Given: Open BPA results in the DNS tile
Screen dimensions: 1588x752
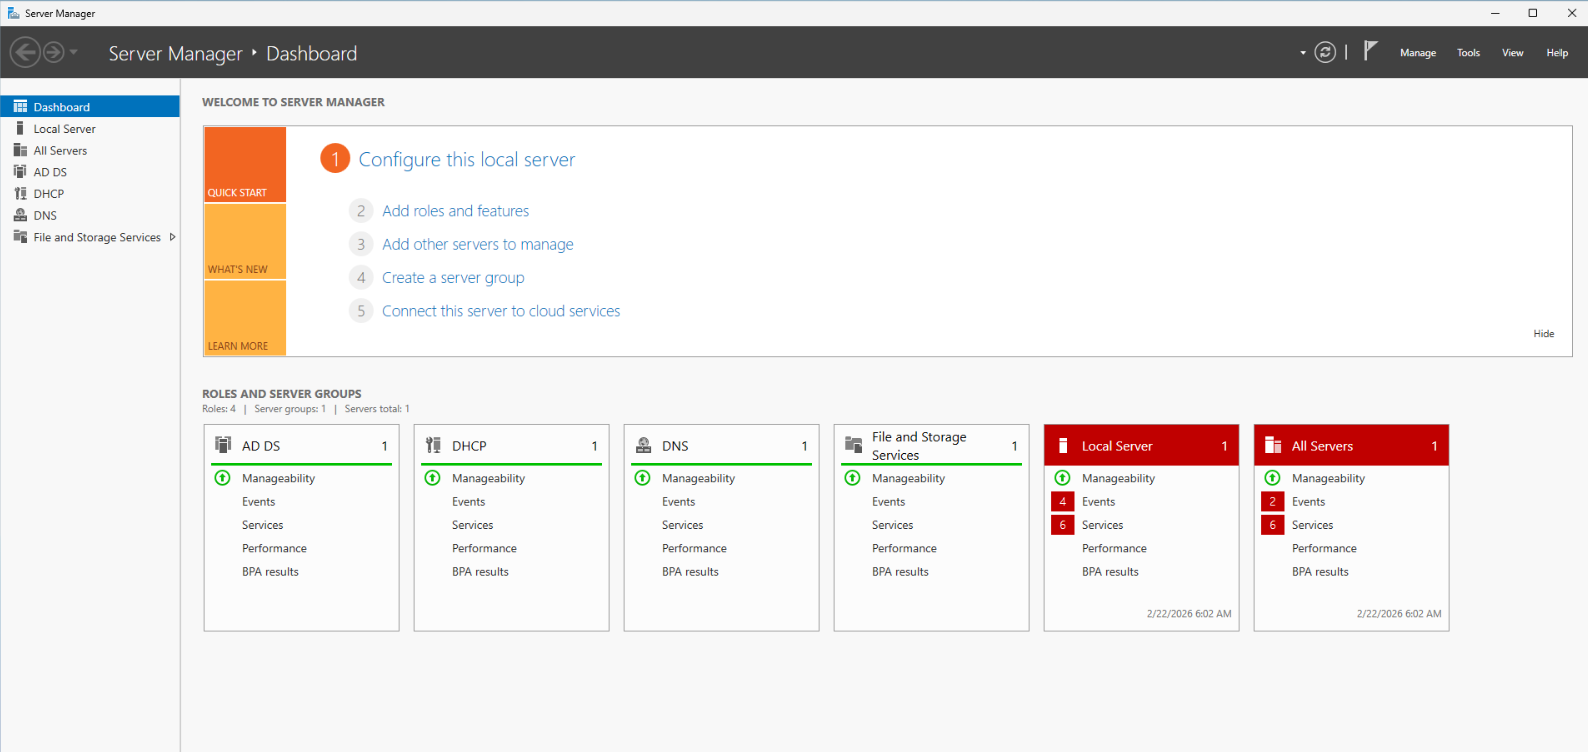Looking at the screenshot, I should pyautogui.click(x=690, y=572).
